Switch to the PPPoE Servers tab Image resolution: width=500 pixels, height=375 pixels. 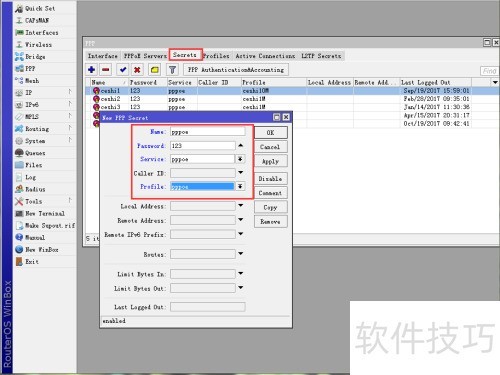click(x=145, y=56)
